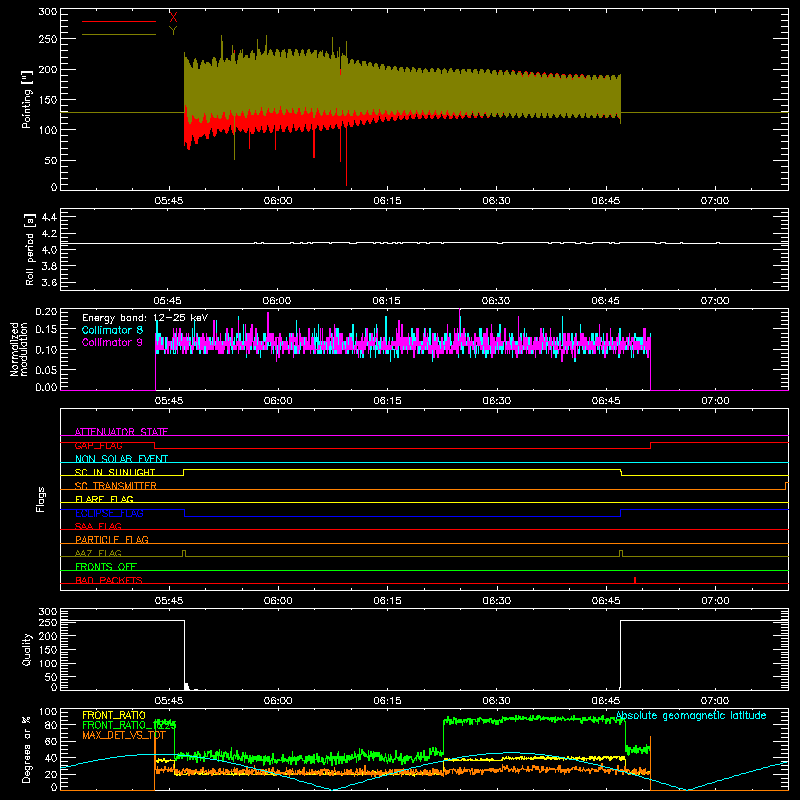This screenshot has height=800, width=800.
Task: Click the FLARE_FLAG label
Action: click(104, 499)
